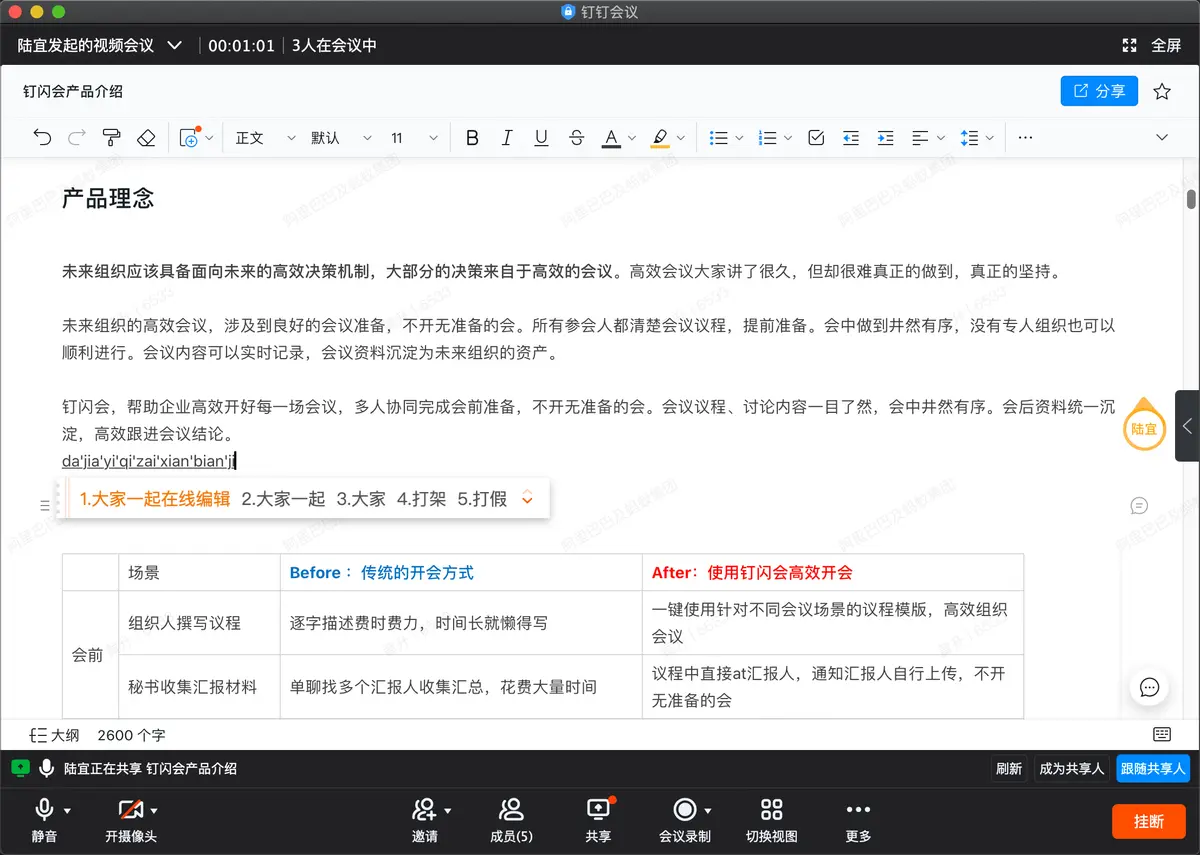
Task: Click the 跟随共享人 follow button
Action: coord(1152,768)
